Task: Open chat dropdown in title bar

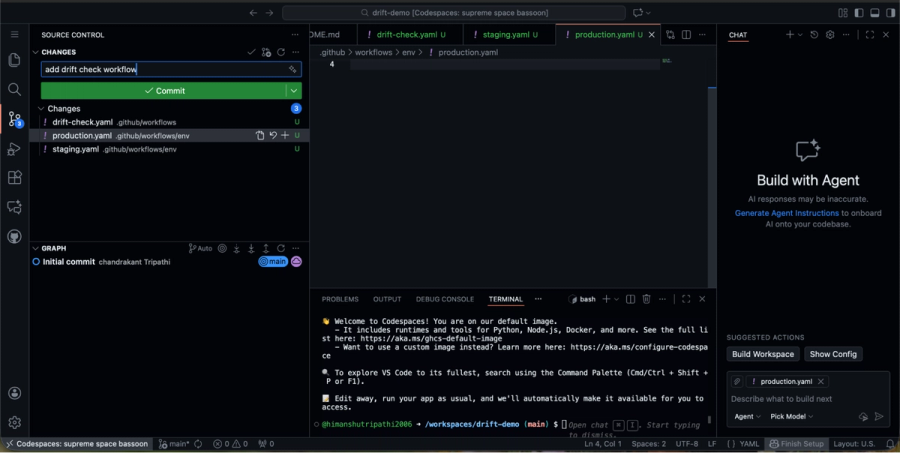Action: click(649, 13)
